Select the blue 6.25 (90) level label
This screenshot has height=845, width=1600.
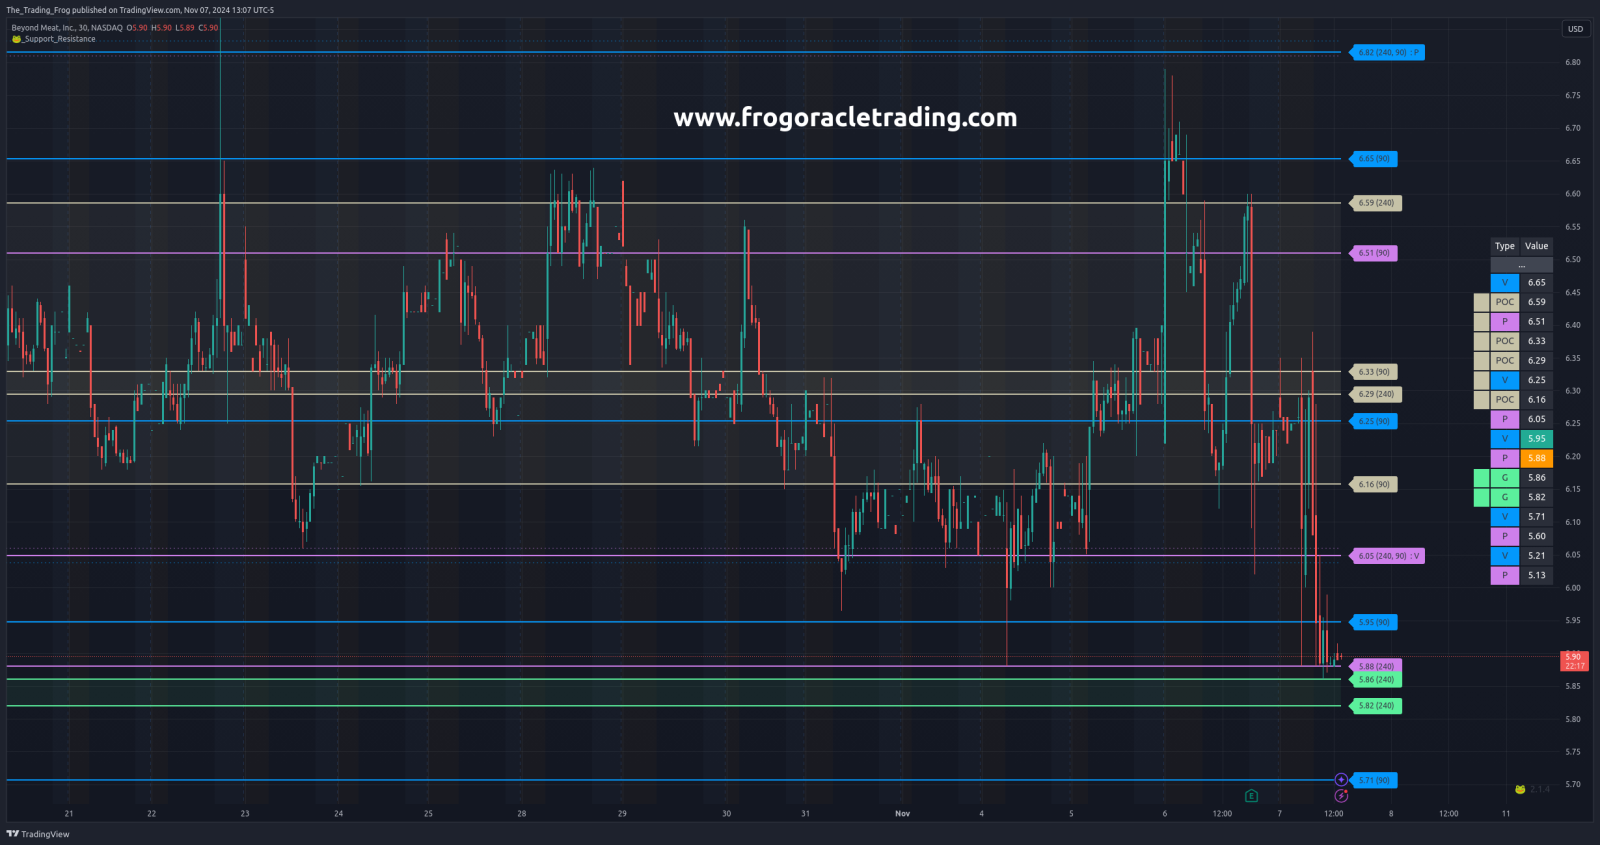pyautogui.click(x=1374, y=421)
